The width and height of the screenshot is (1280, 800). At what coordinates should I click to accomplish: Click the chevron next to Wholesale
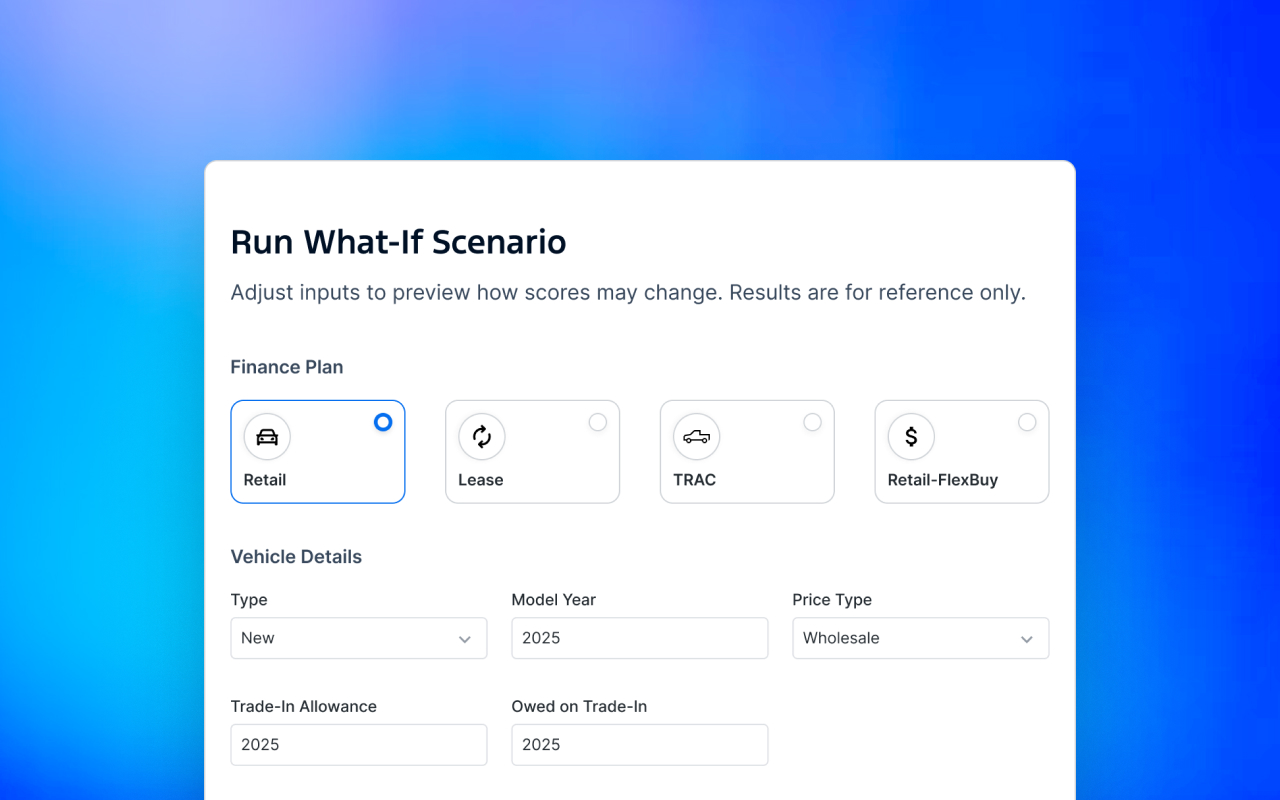1027,639
